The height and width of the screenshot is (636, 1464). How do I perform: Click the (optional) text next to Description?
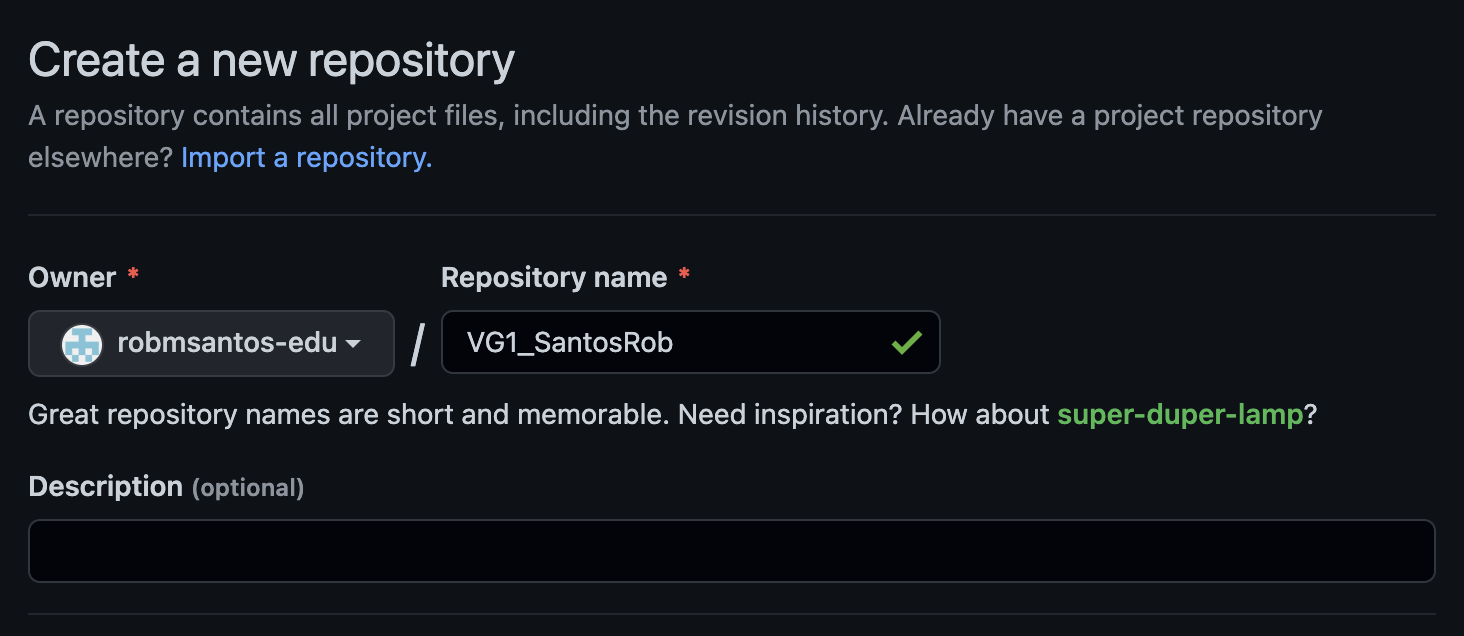pos(248,488)
